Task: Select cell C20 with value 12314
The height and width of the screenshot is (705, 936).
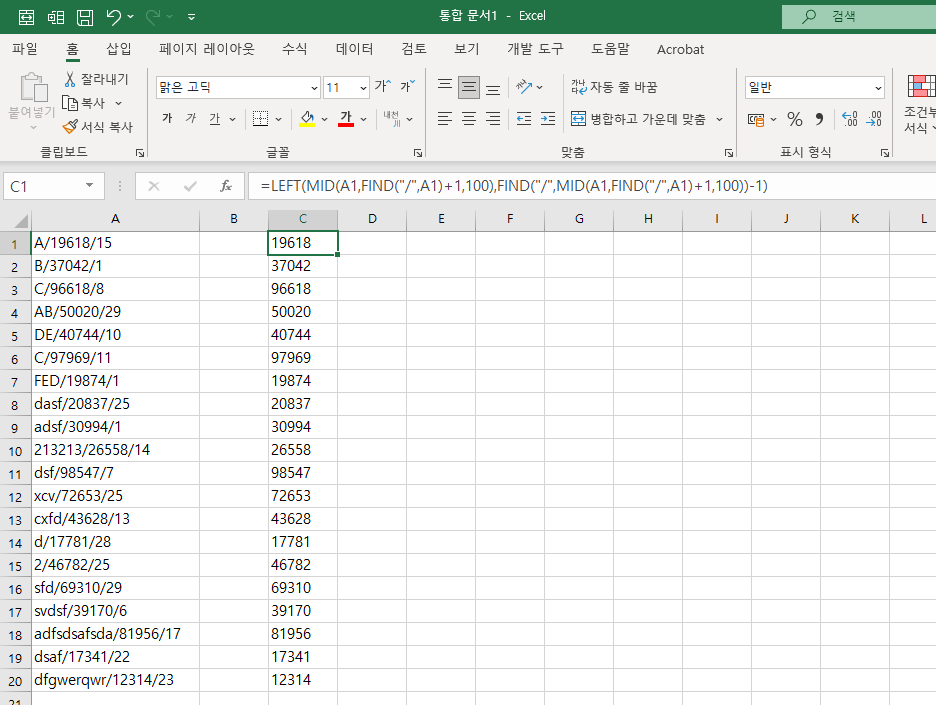Action: (303, 680)
